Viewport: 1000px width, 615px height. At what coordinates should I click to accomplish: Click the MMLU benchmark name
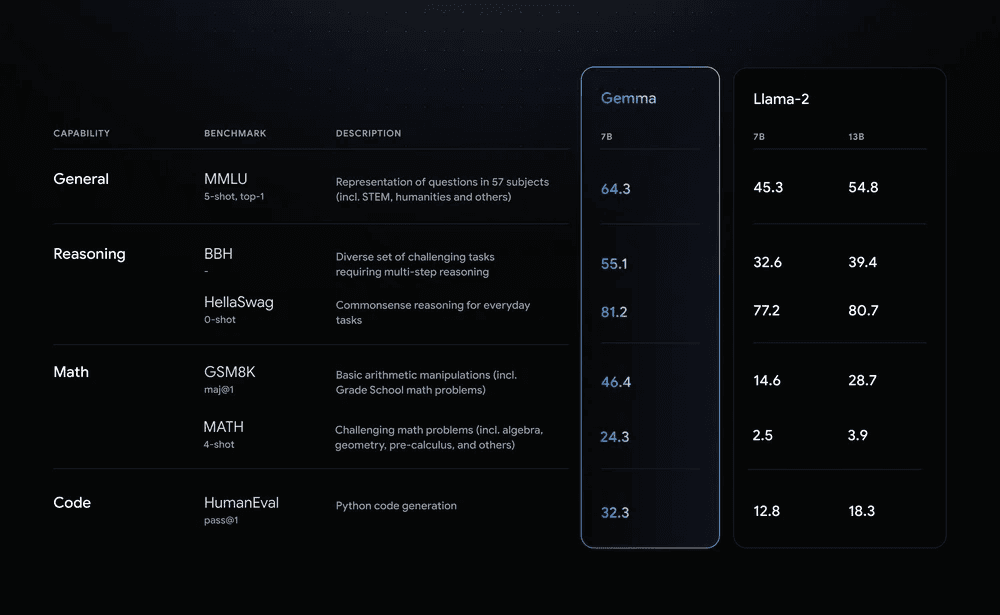[226, 179]
